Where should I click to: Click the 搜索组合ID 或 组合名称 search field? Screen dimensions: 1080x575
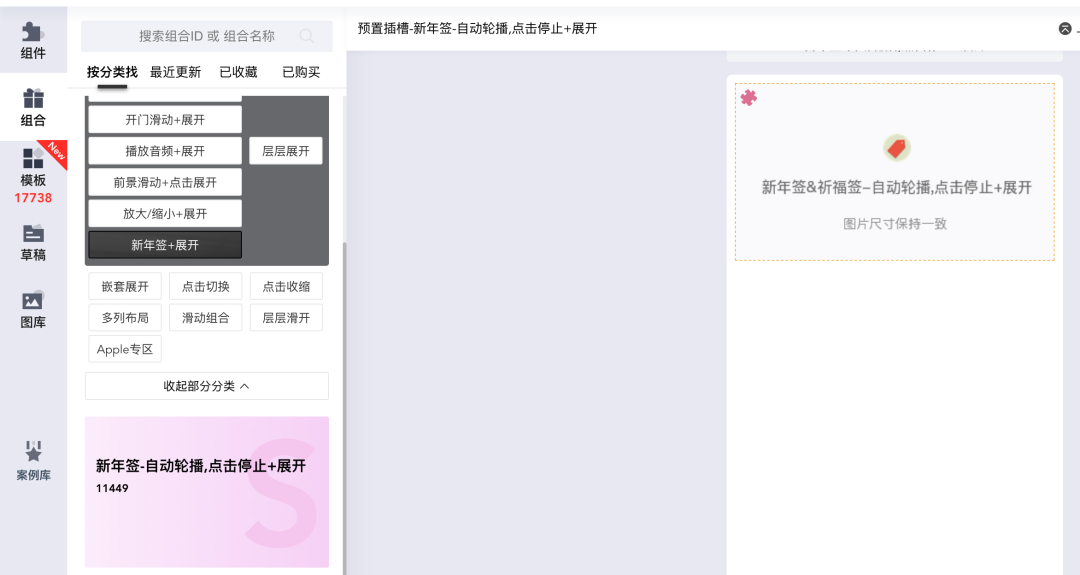pyautogui.click(x=207, y=36)
